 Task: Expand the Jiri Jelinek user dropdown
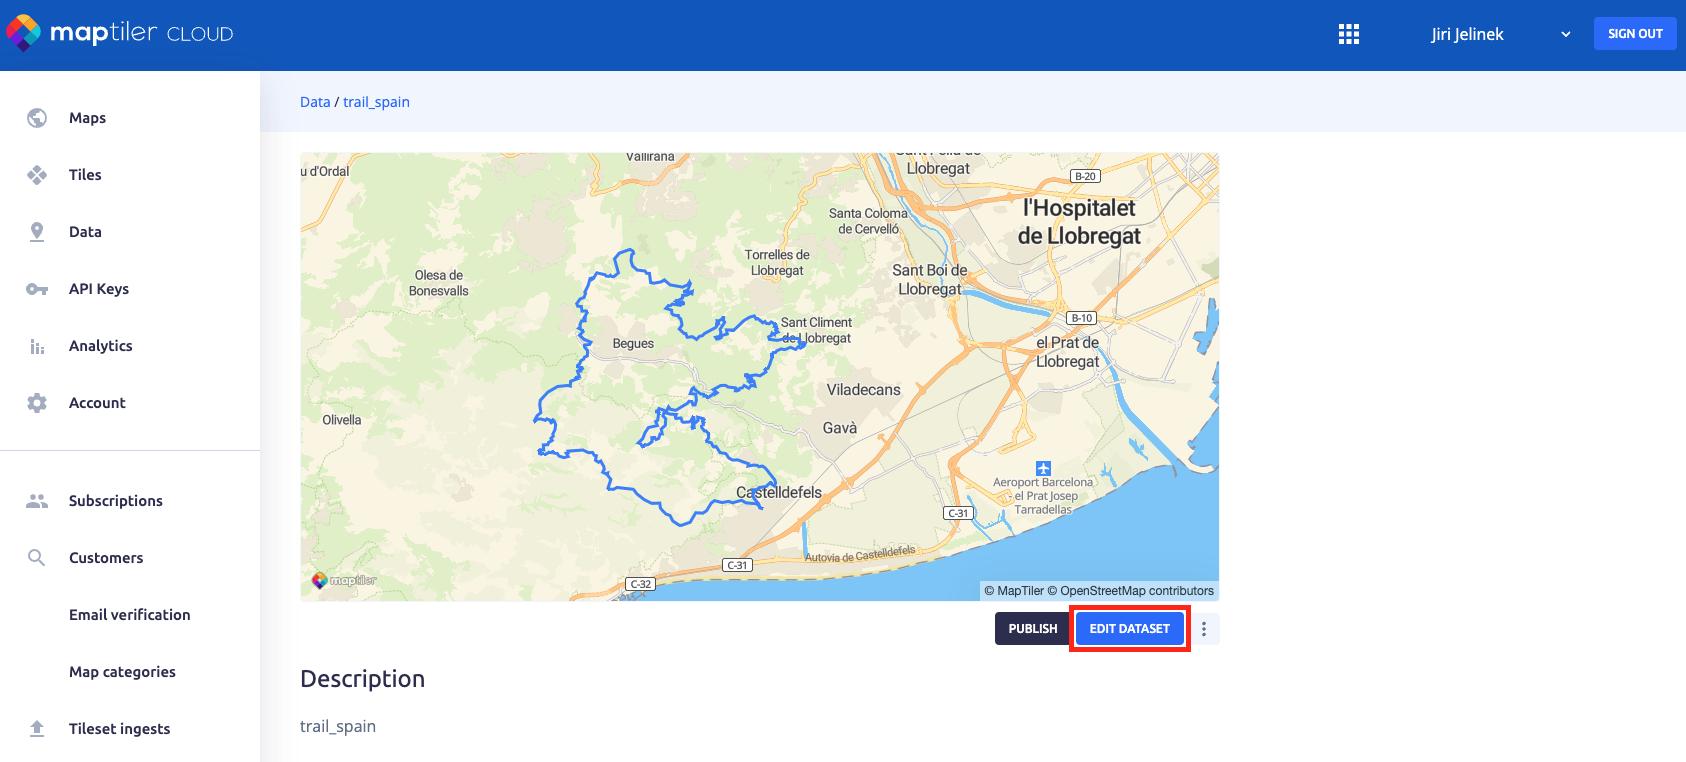[1566, 35]
